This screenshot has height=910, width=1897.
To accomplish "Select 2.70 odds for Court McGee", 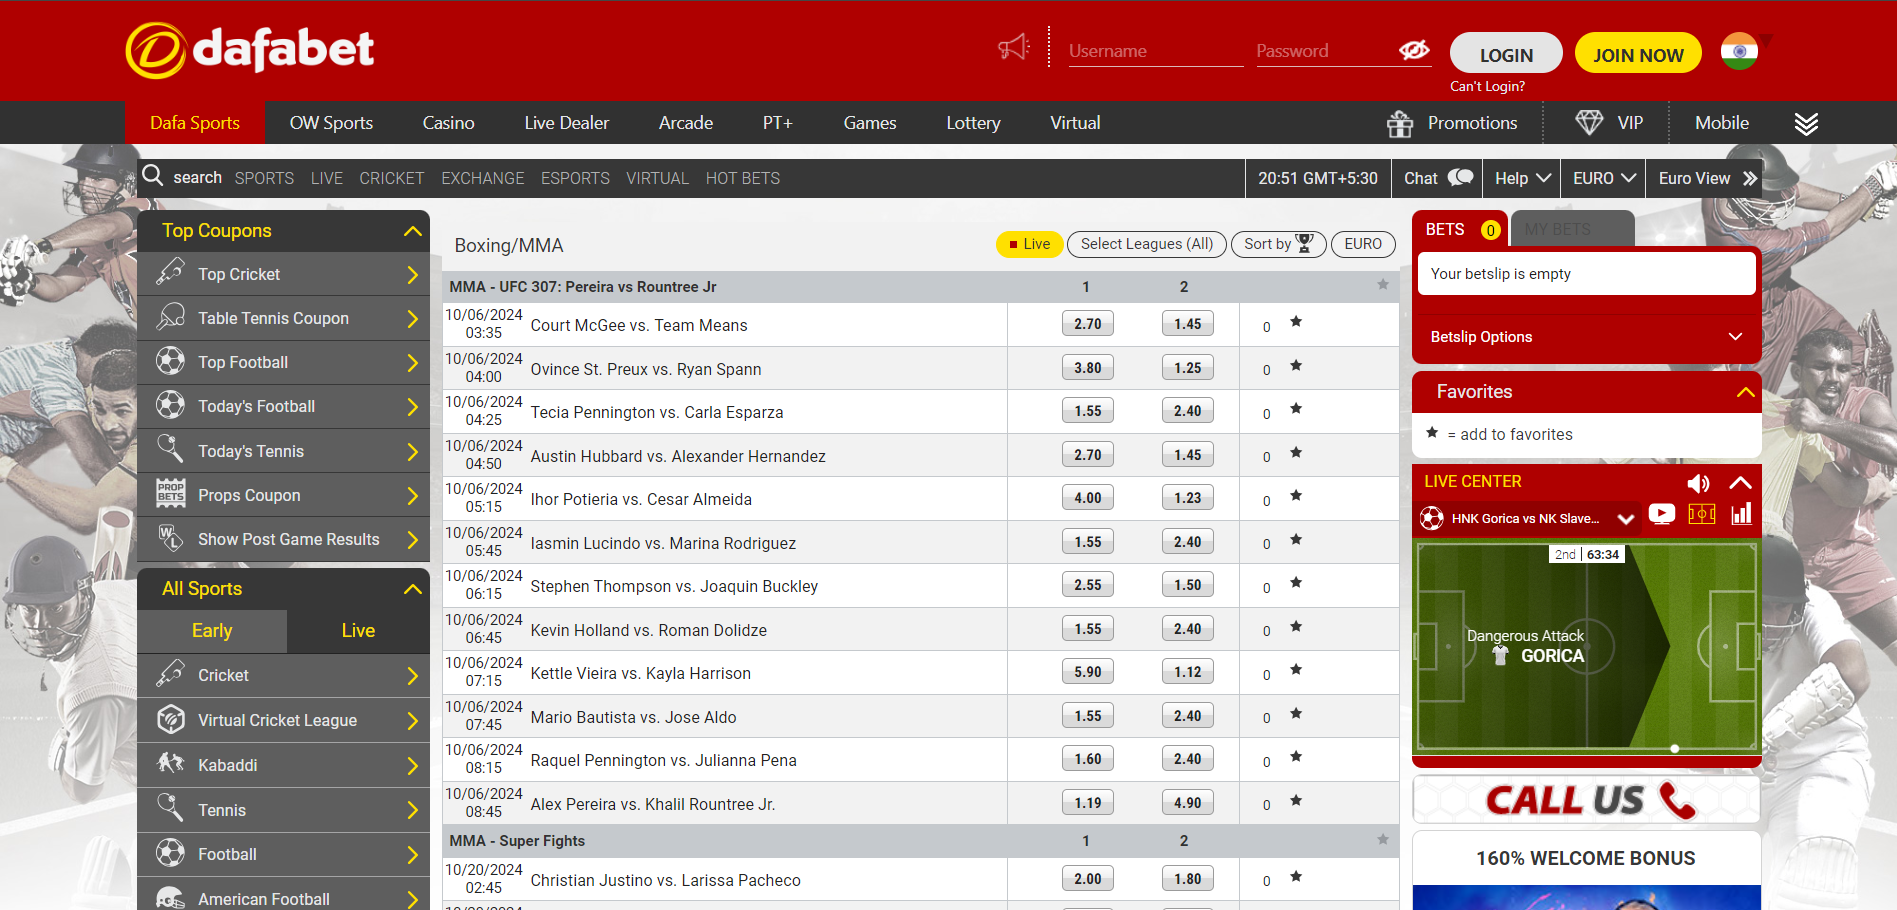I will pos(1087,324).
